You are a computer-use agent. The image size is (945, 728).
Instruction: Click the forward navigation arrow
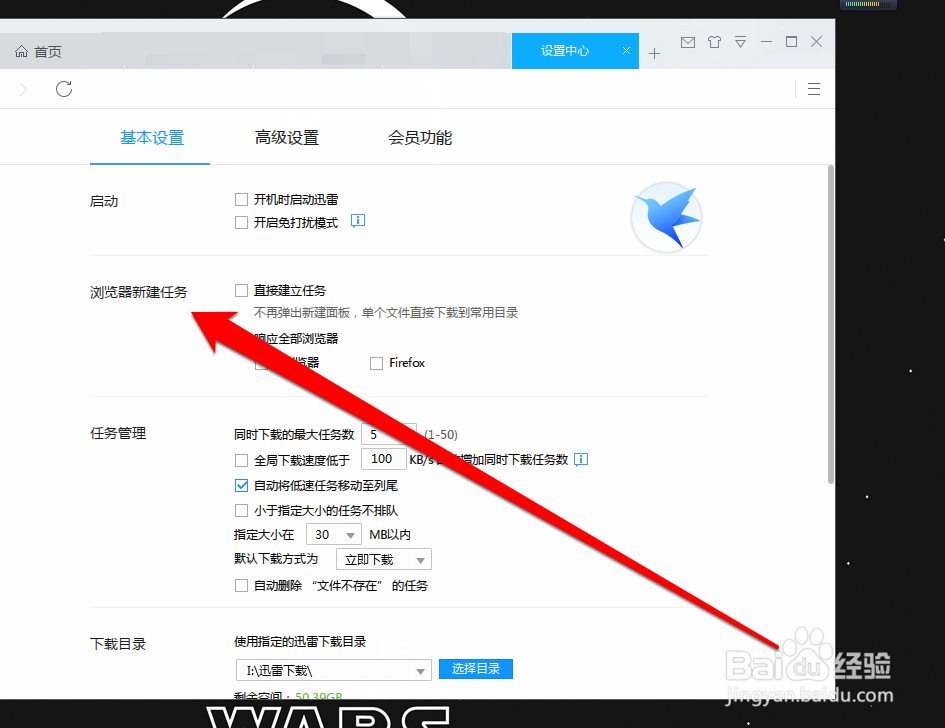(24, 89)
